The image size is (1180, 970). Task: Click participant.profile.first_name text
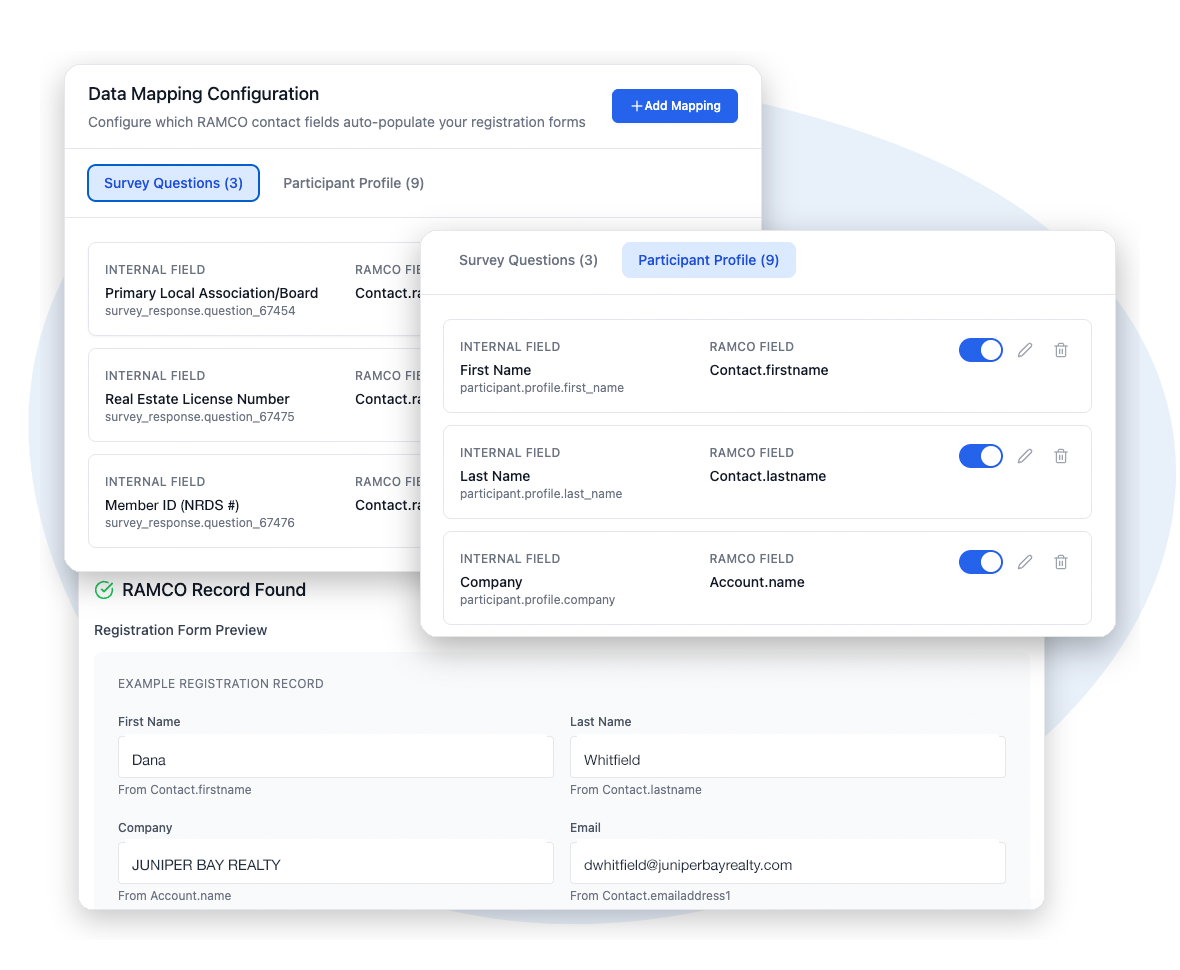point(542,388)
